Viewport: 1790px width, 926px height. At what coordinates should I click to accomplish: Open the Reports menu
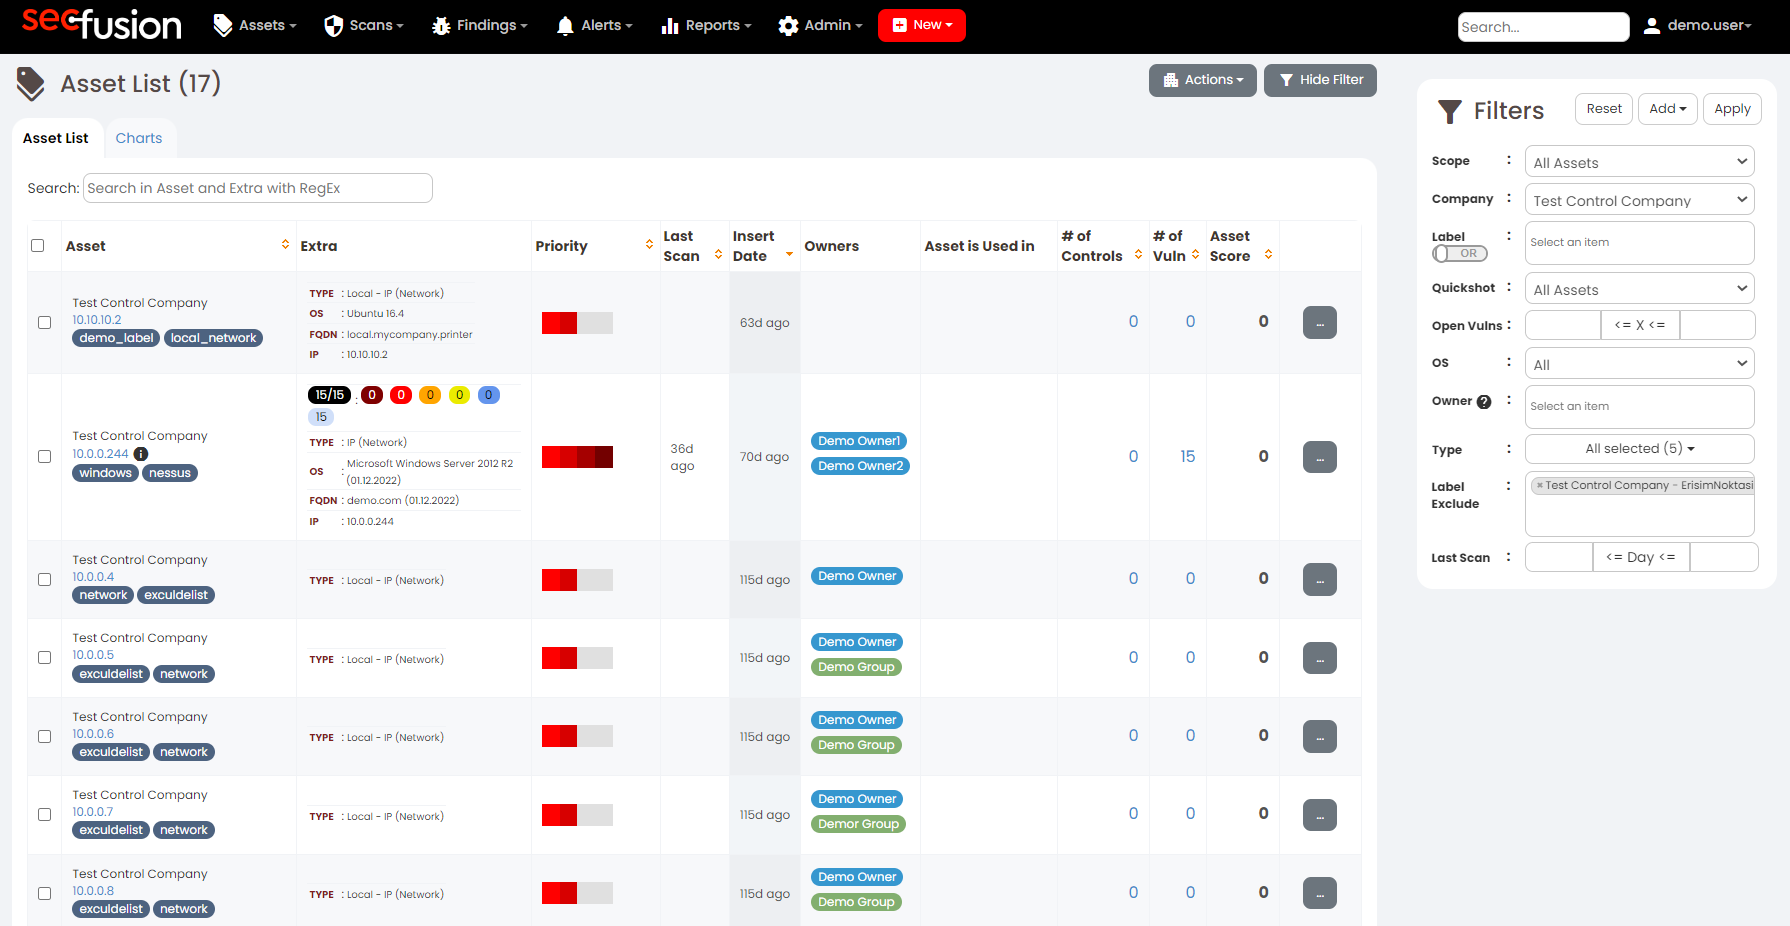tap(706, 26)
